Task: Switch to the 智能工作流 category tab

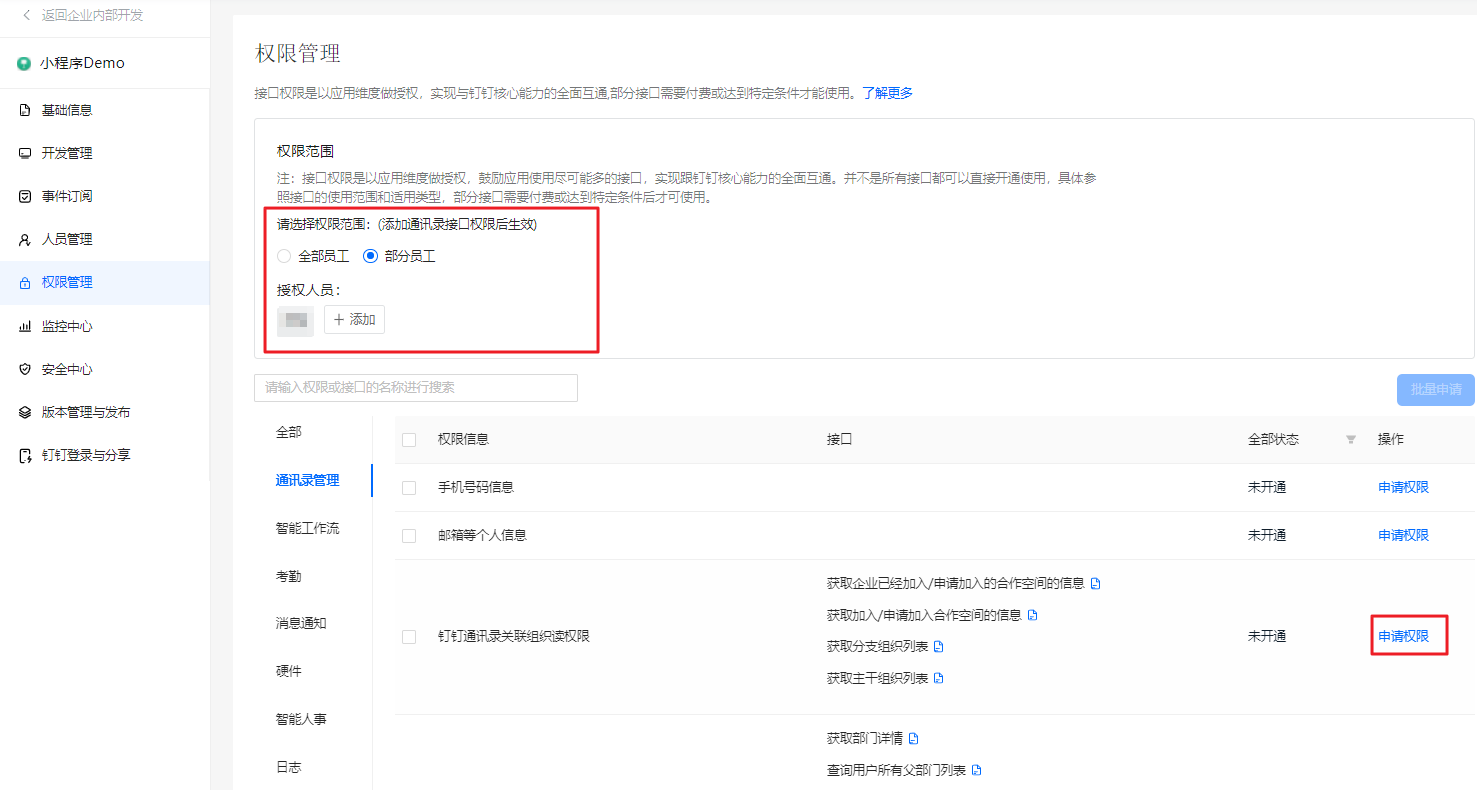Action: 307,528
